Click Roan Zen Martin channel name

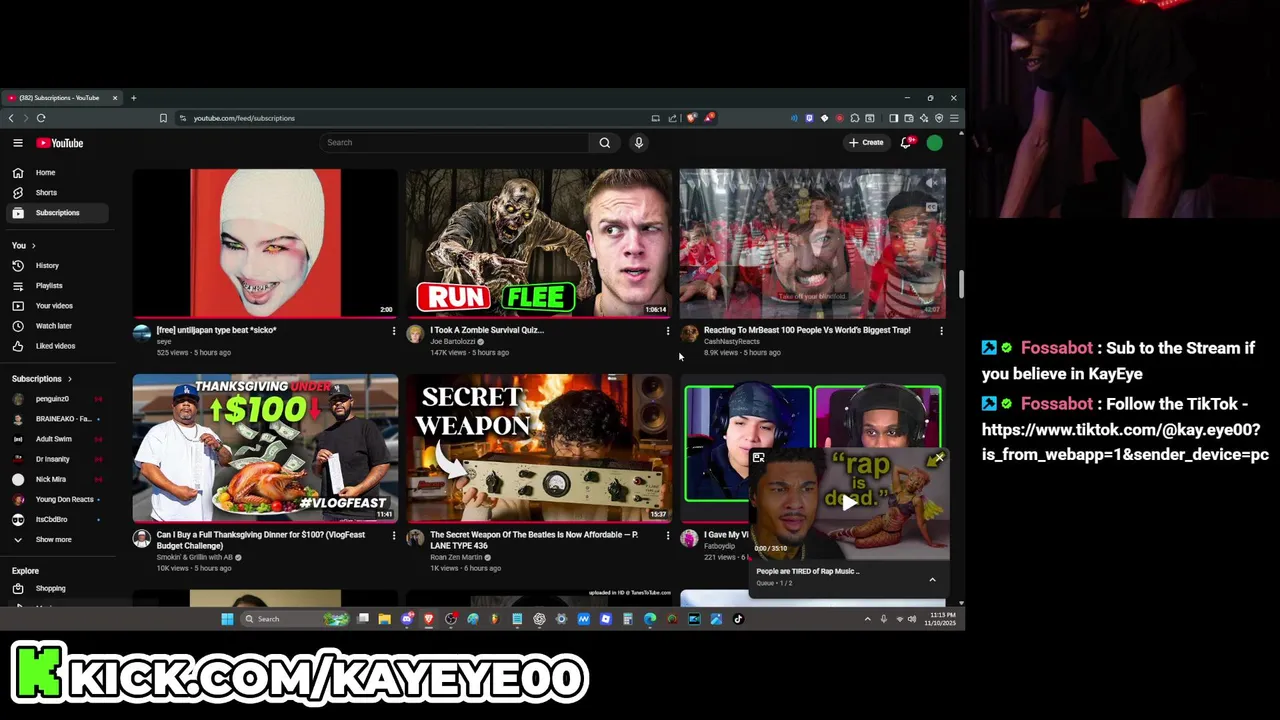(455, 557)
